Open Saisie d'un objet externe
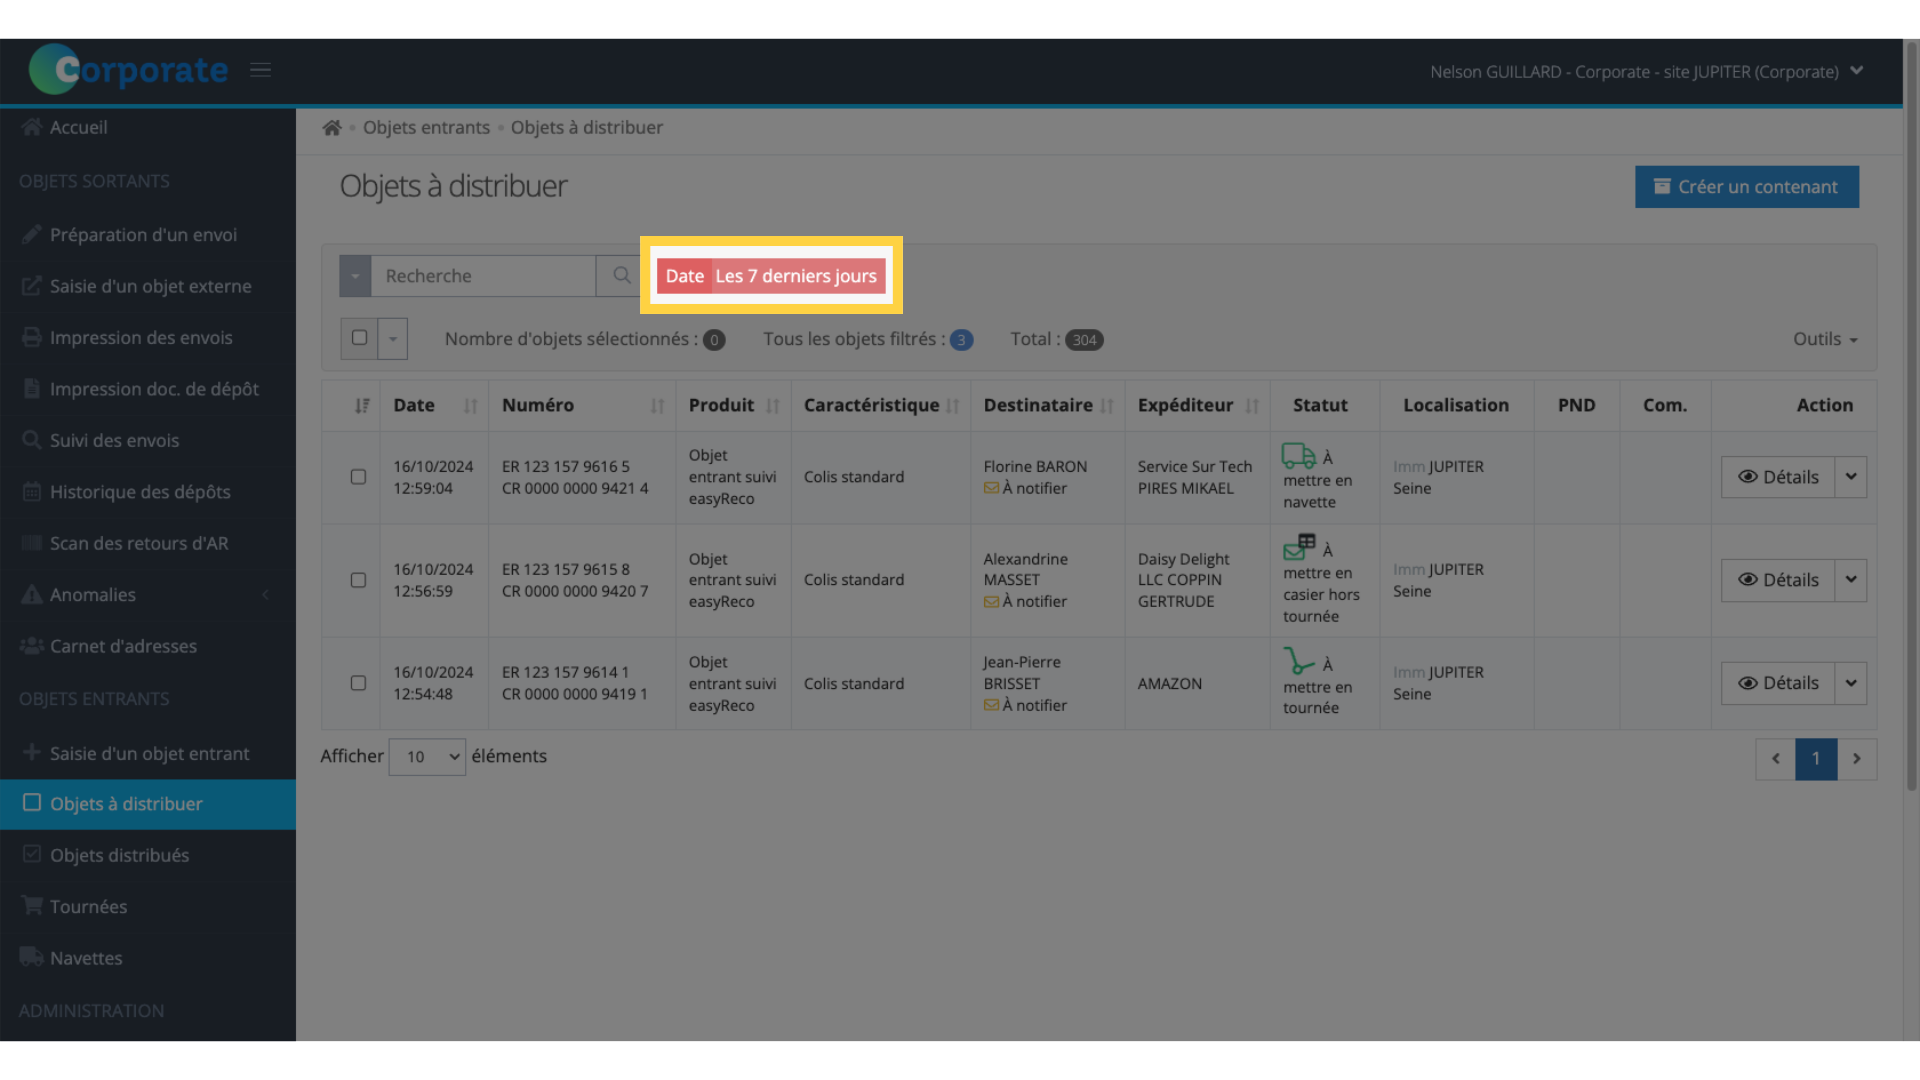The height and width of the screenshot is (1080, 1920). [148, 286]
